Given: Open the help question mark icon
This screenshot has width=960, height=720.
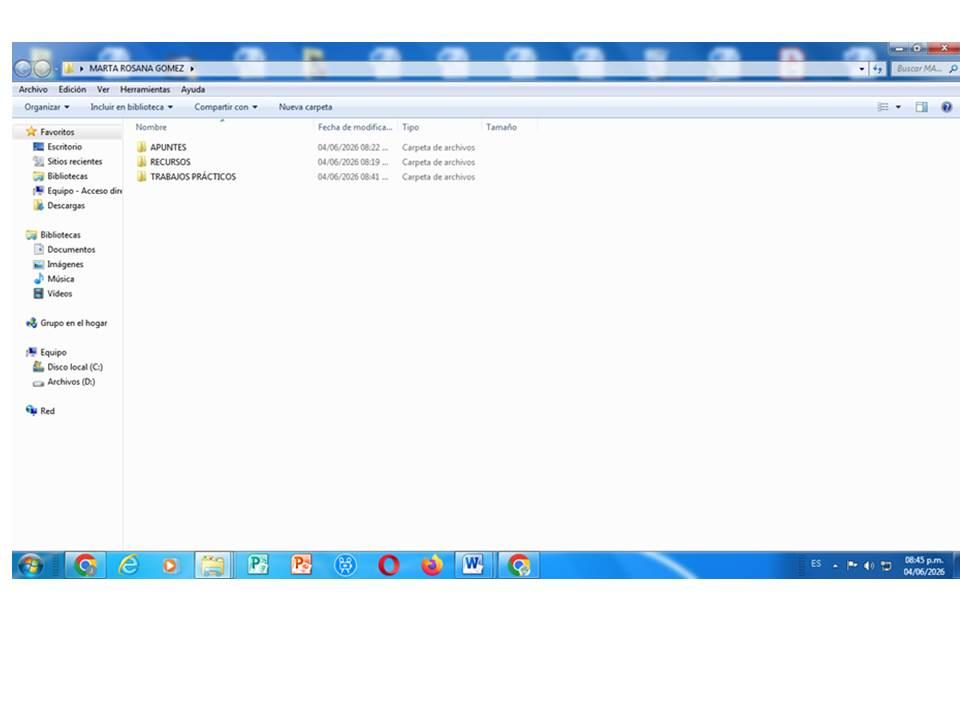Looking at the screenshot, I should point(946,107).
